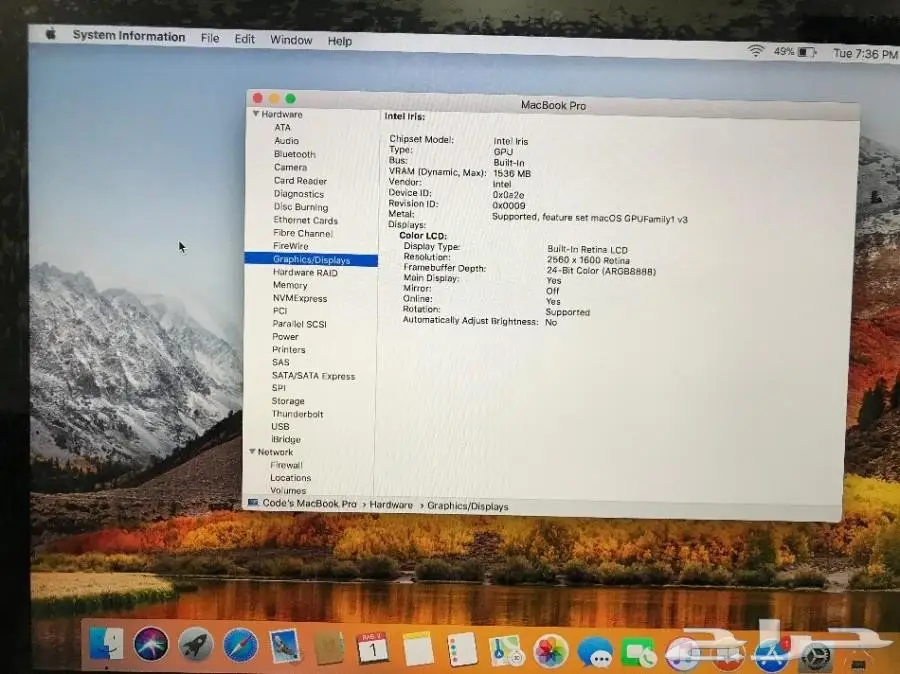Open Finder from the dock
900x674 pixels.
107,644
